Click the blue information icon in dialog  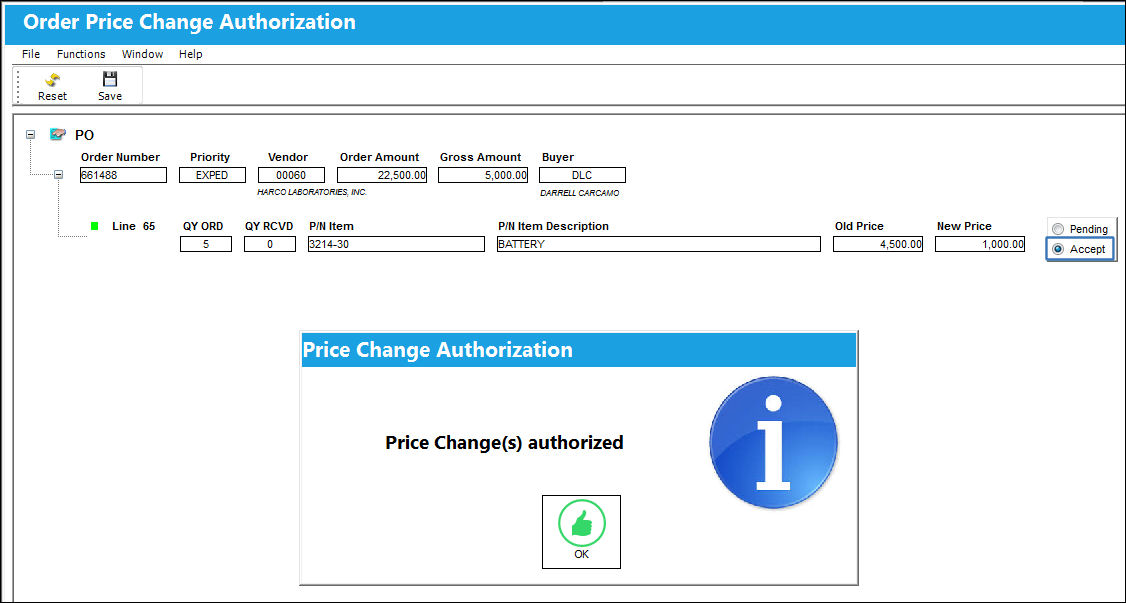tap(773, 441)
